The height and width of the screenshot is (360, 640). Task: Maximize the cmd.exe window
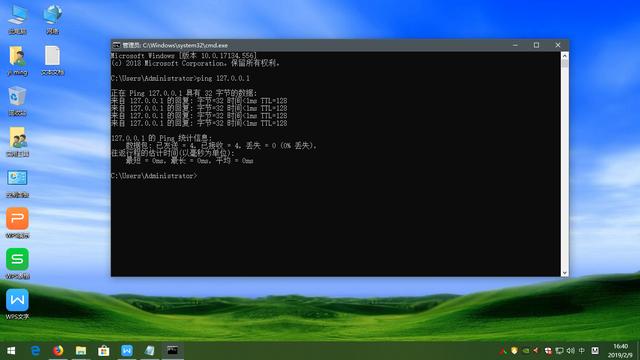536,45
